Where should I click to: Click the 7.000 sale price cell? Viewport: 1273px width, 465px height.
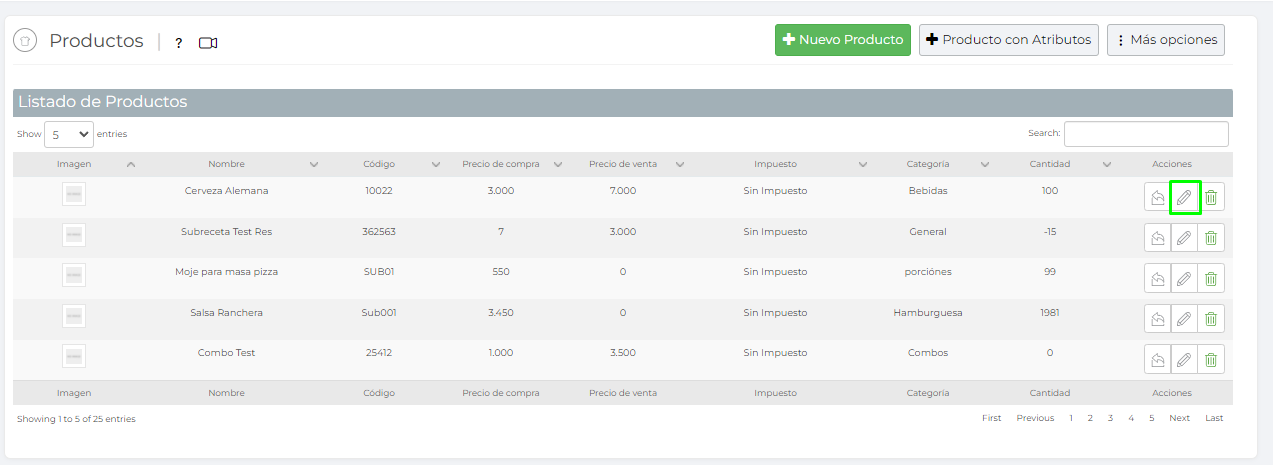623,190
